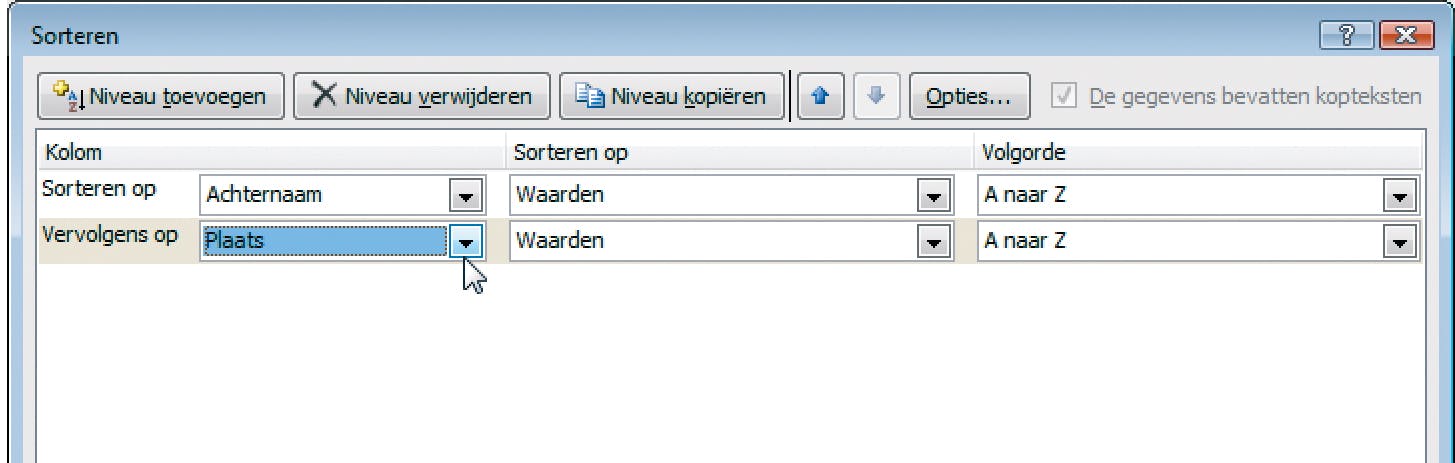
Task: Click the Niveau toevoegen button
Action: 161,97
